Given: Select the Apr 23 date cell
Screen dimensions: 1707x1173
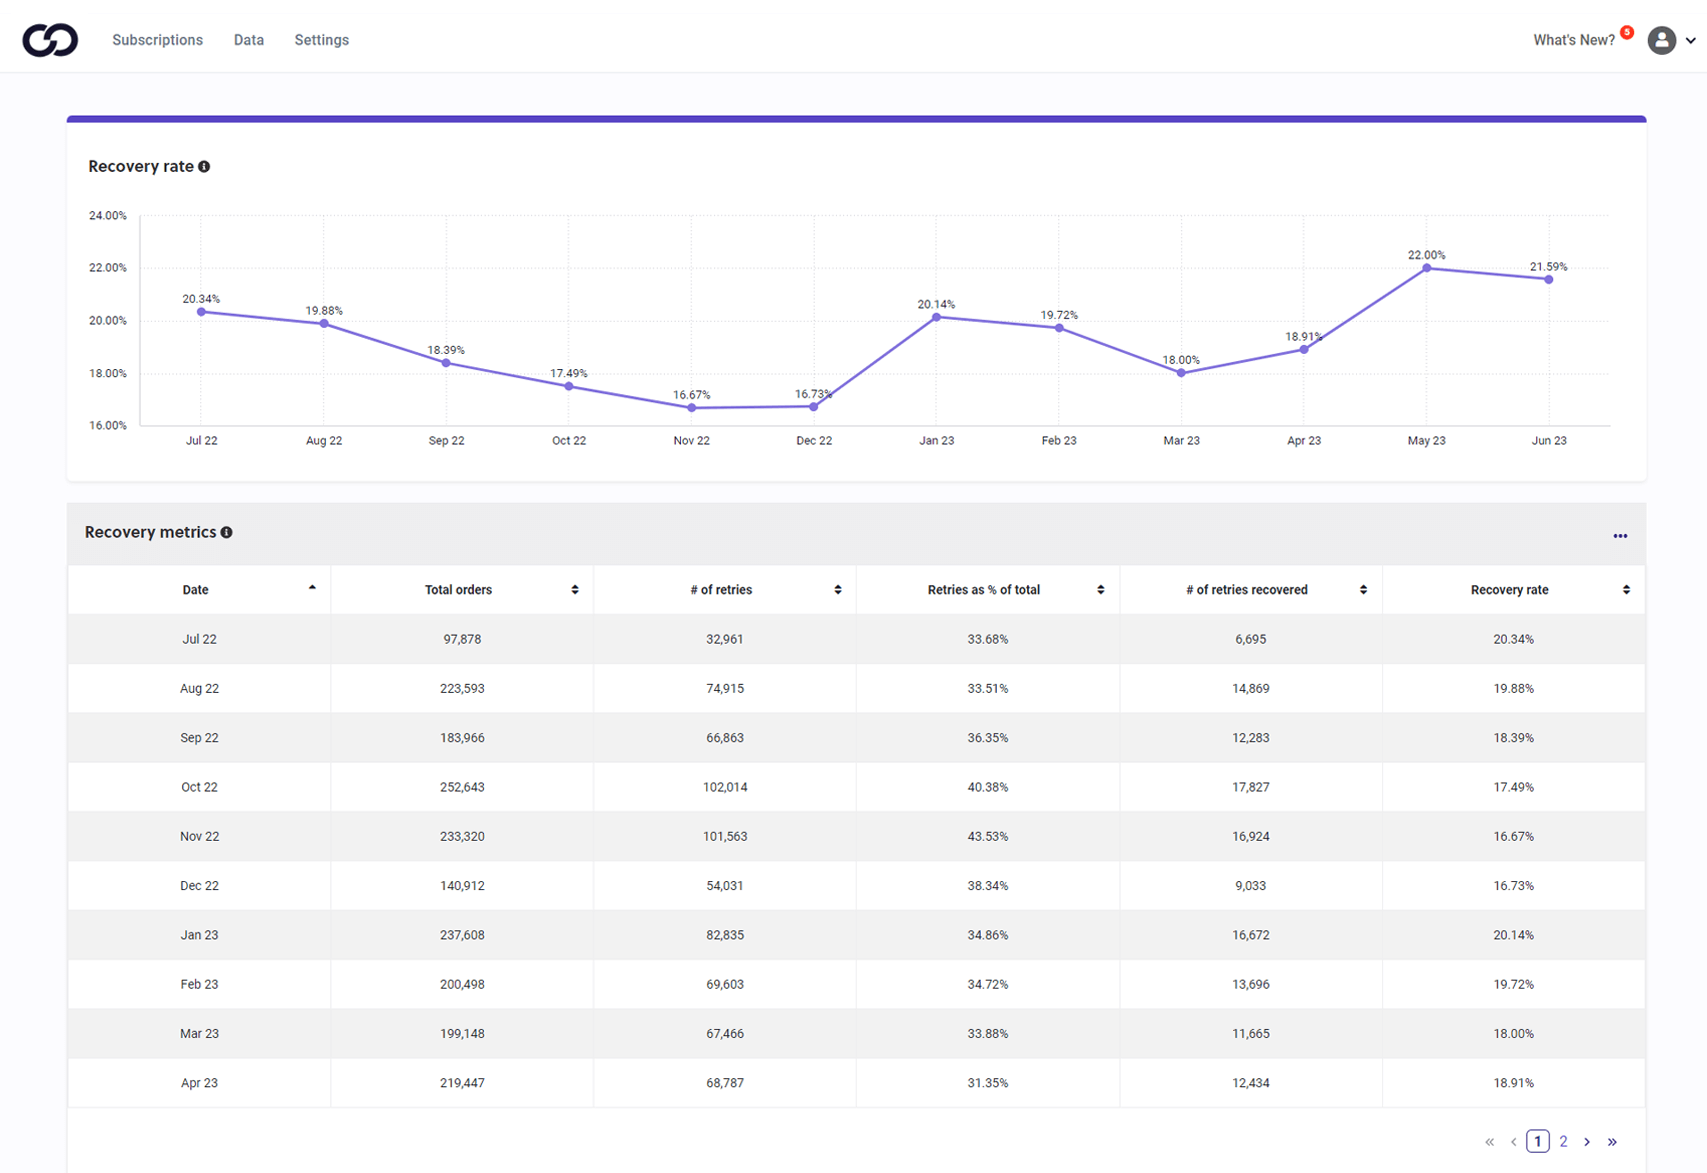Looking at the screenshot, I should coord(199,1083).
